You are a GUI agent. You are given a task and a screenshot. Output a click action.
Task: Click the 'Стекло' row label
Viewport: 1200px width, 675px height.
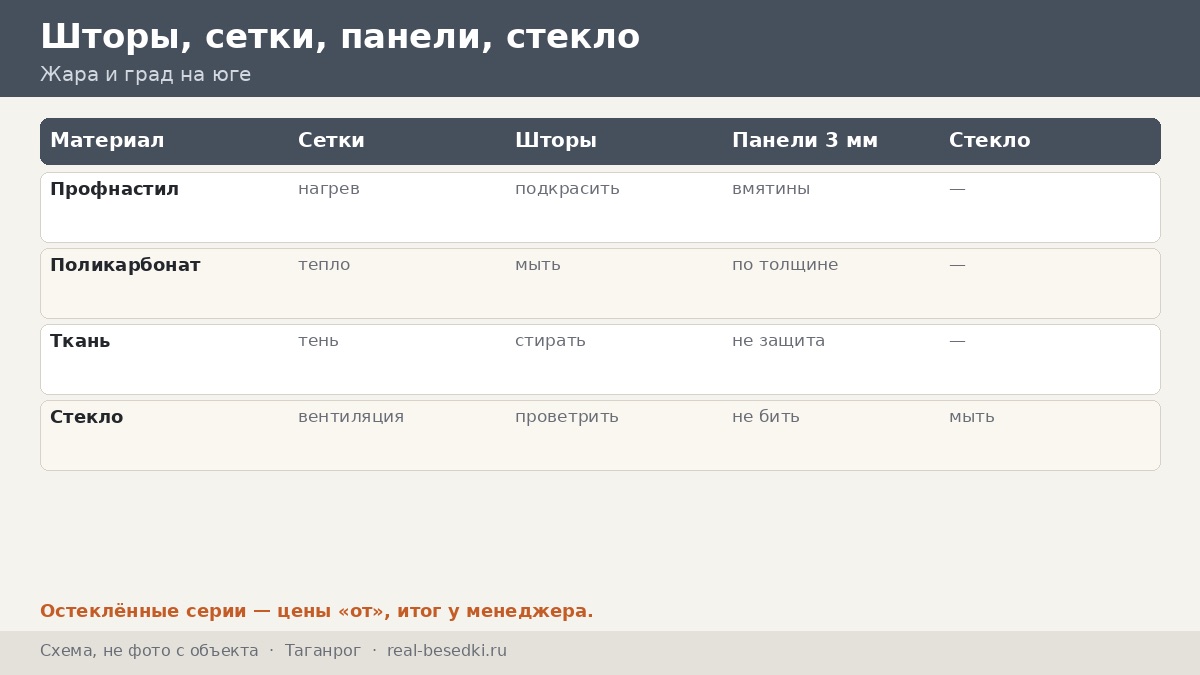[86, 417]
